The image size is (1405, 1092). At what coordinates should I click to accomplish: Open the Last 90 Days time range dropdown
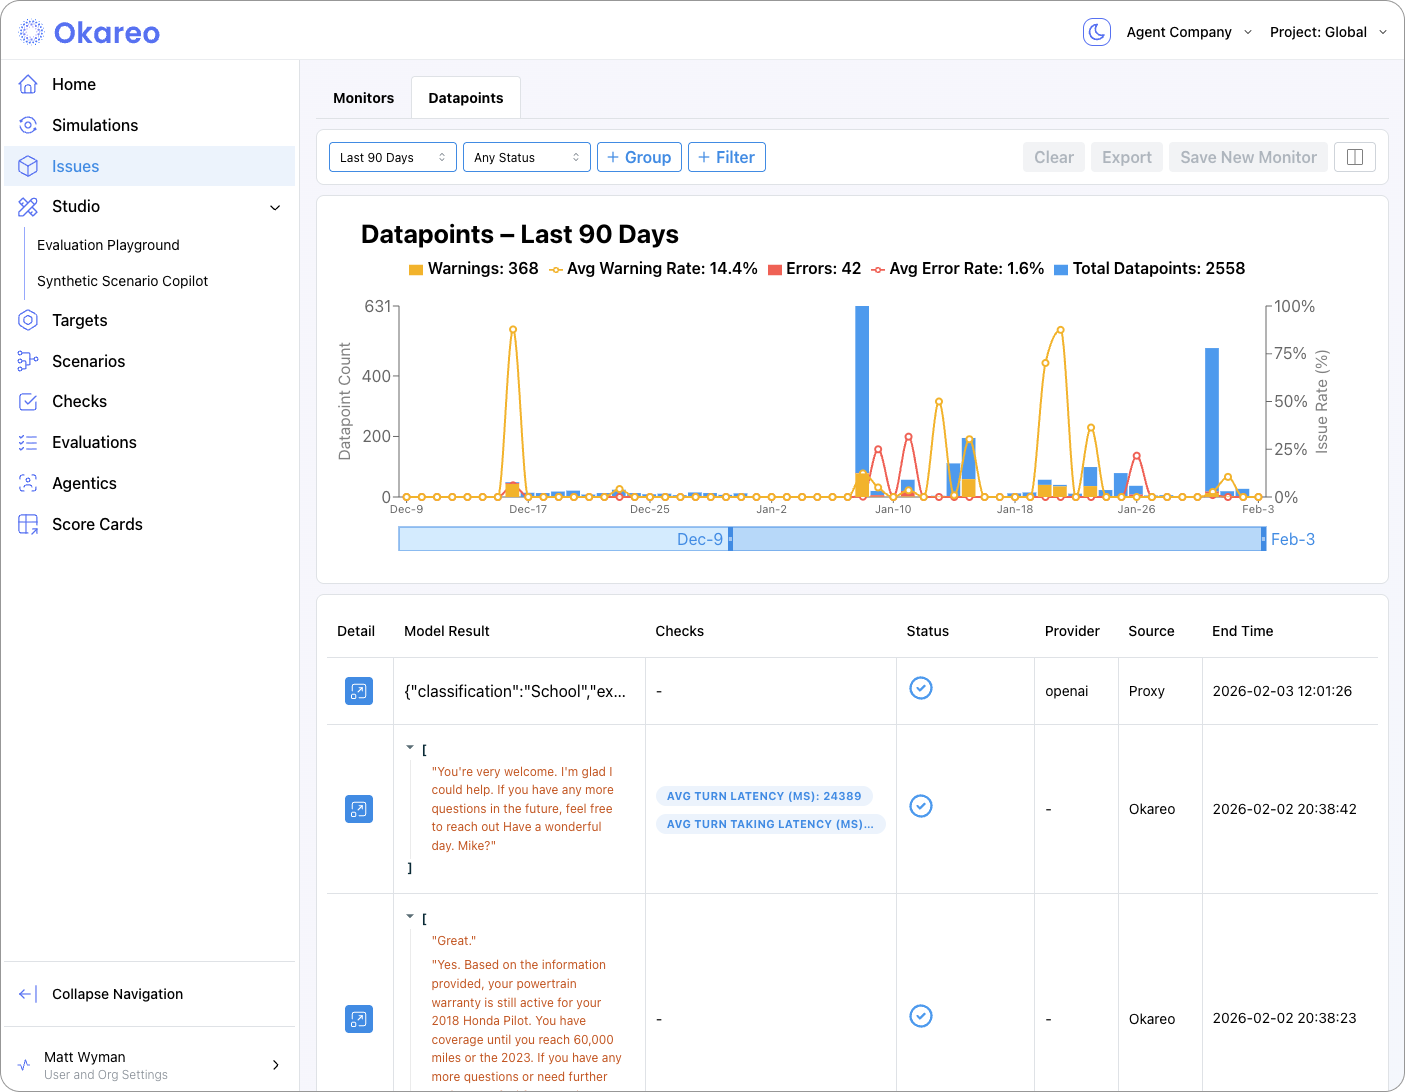pyautogui.click(x=392, y=157)
